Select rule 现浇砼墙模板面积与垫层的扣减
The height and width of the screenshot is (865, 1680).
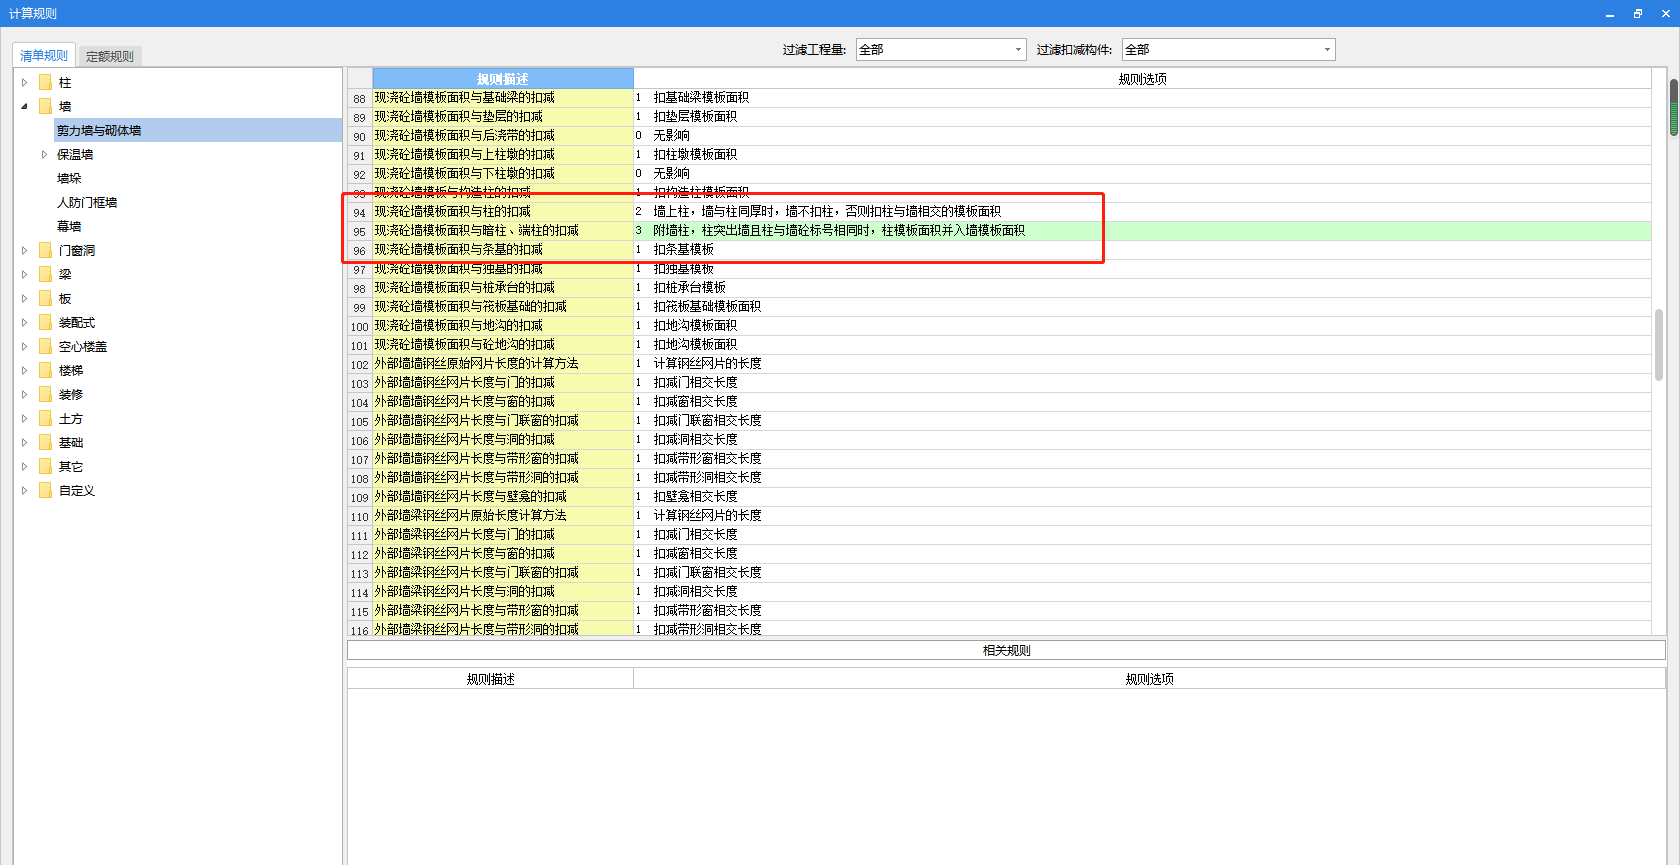[503, 117]
